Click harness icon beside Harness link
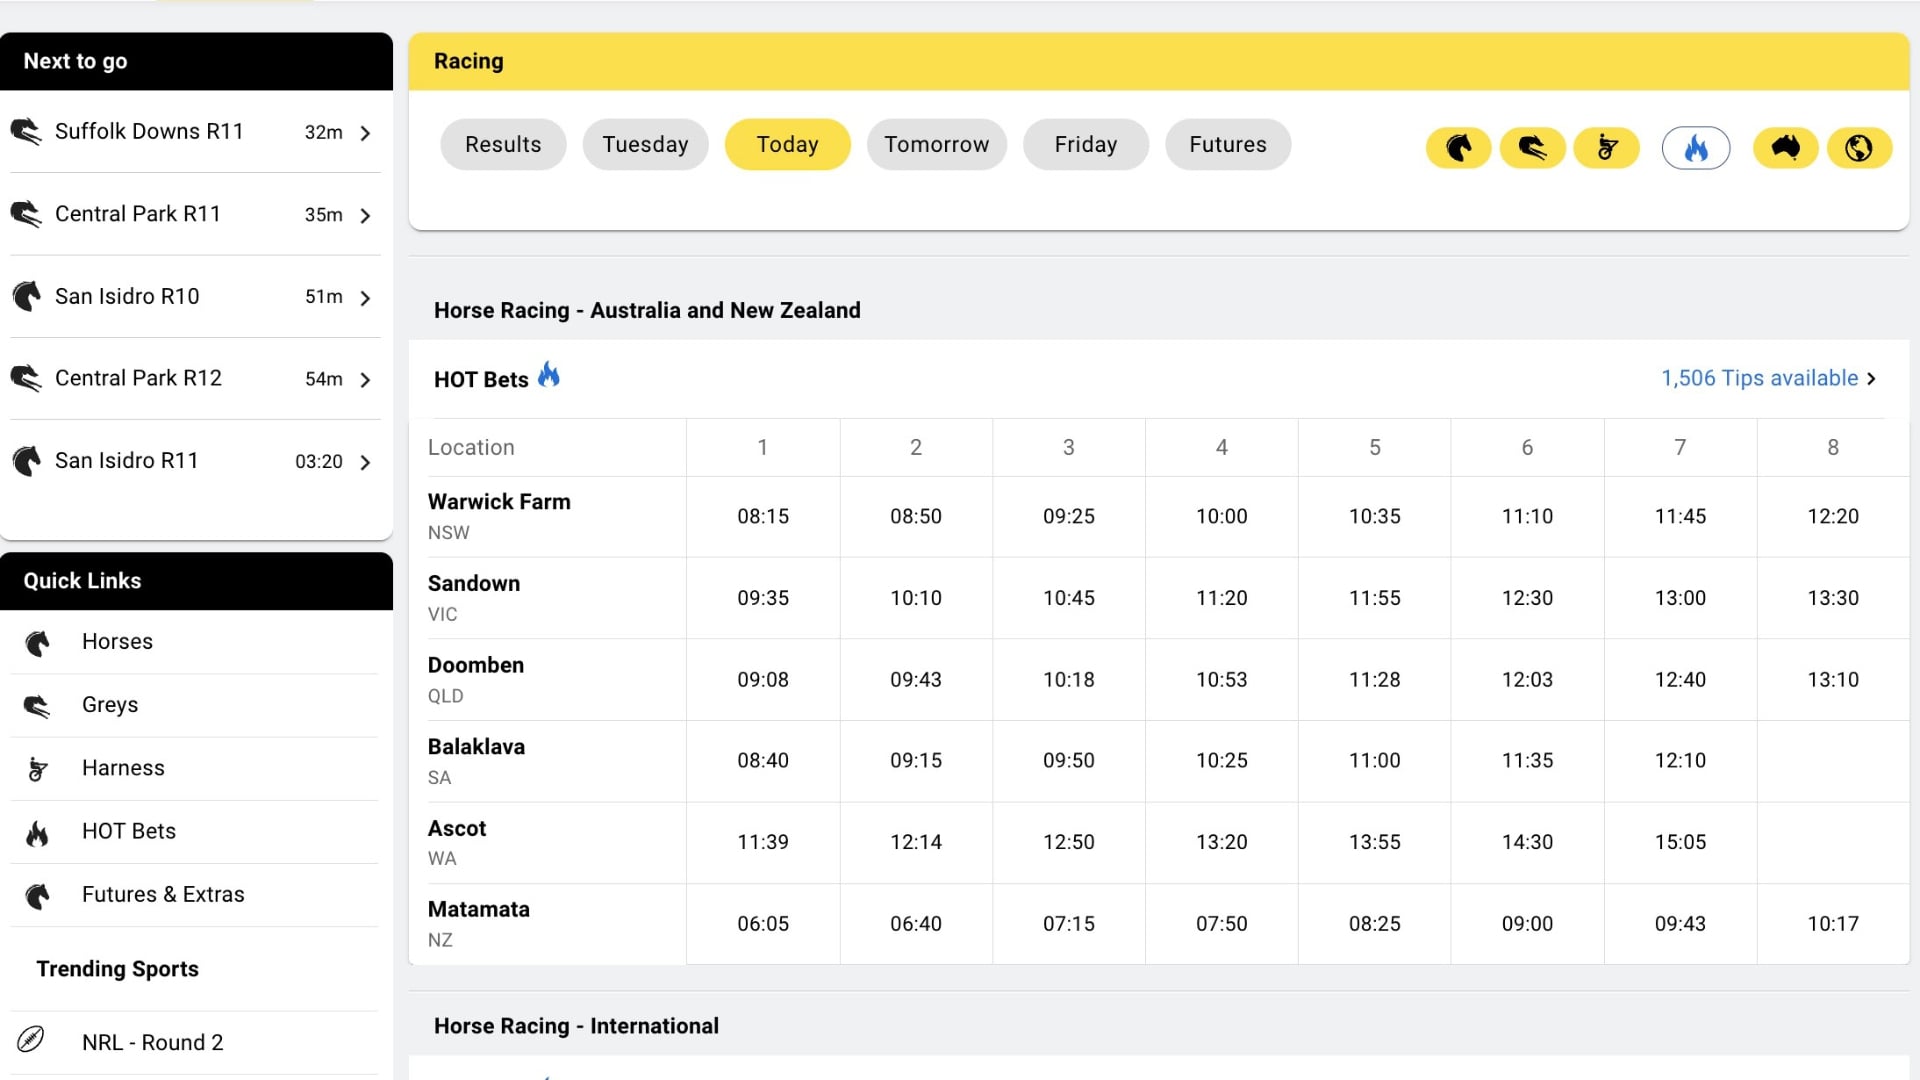Screen dimensions: 1920x1080 pos(38,769)
